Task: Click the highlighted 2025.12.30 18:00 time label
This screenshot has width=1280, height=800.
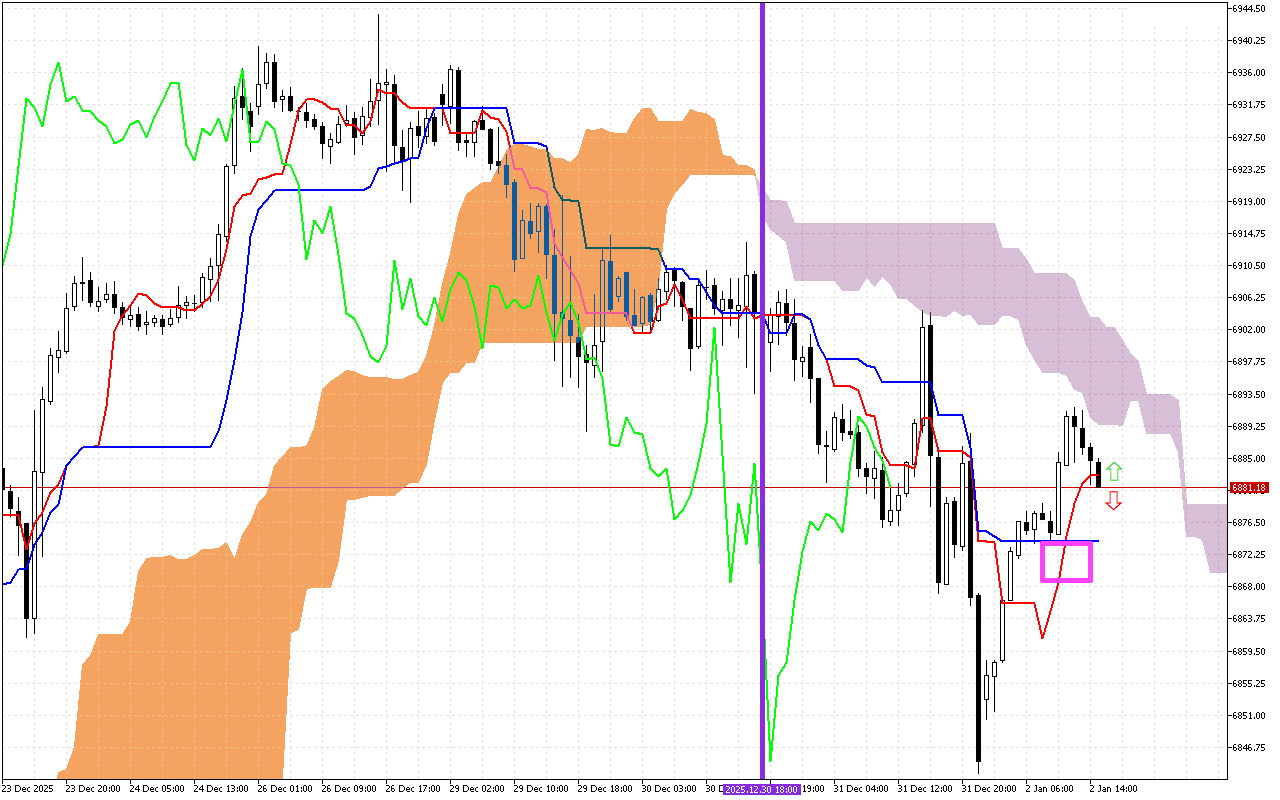Action: point(760,788)
